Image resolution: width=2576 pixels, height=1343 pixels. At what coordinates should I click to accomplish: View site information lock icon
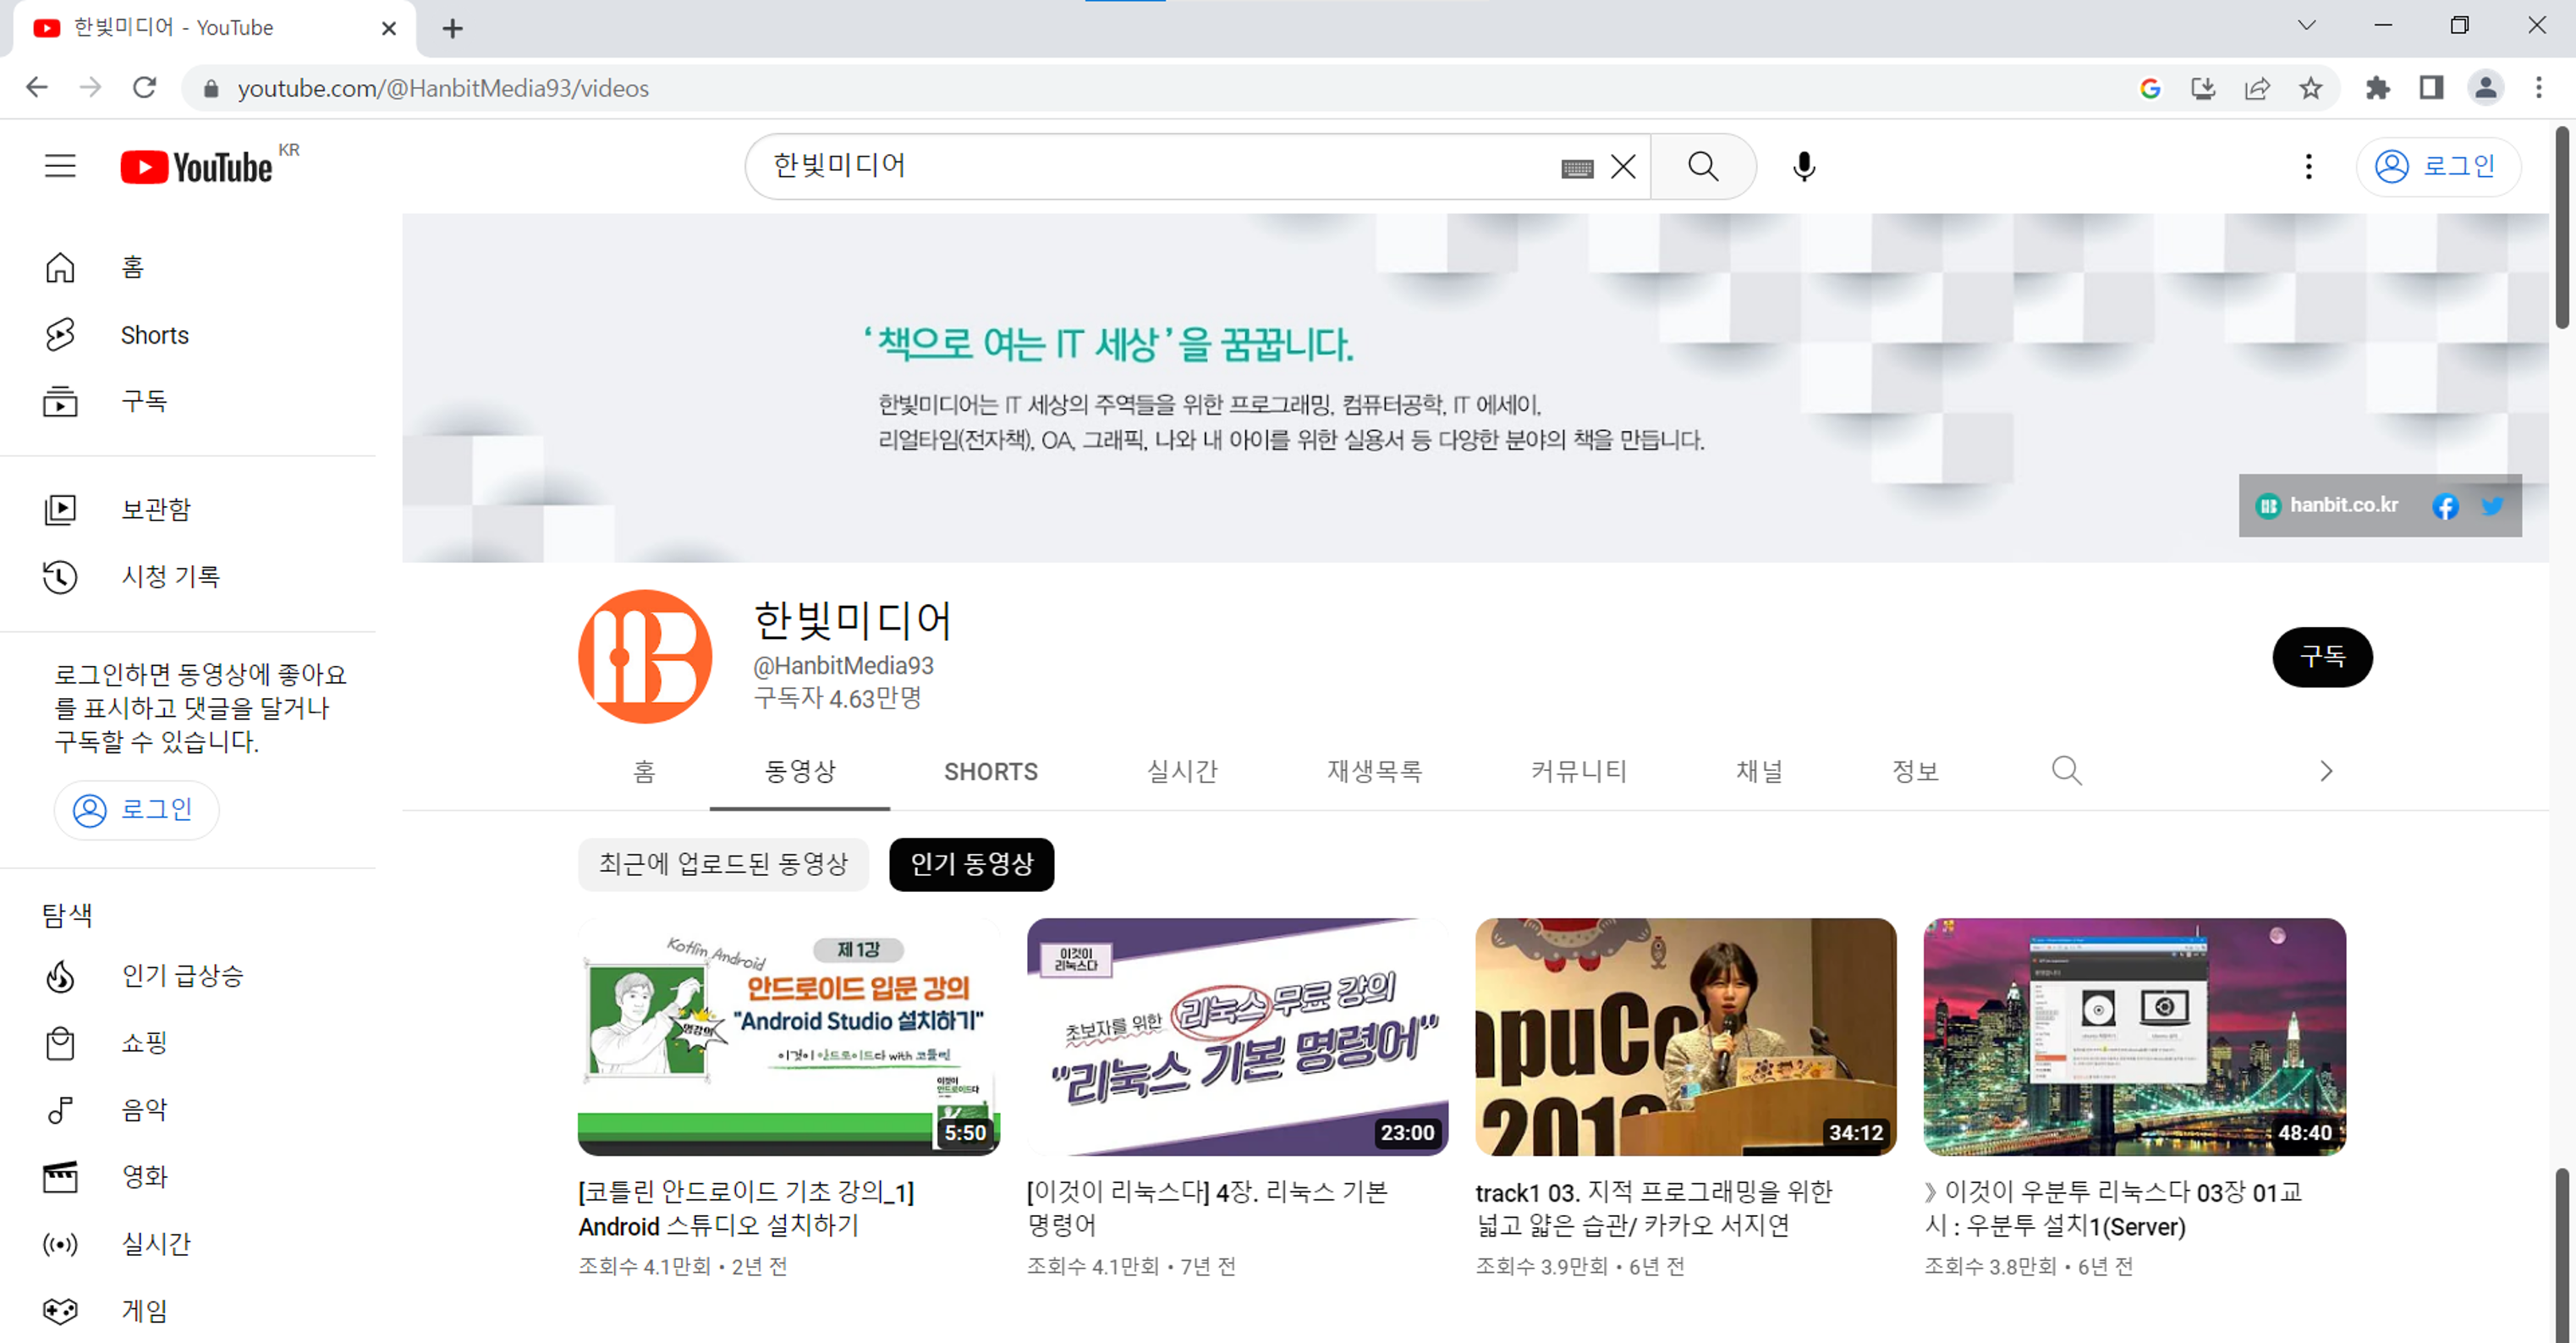point(210,89)
